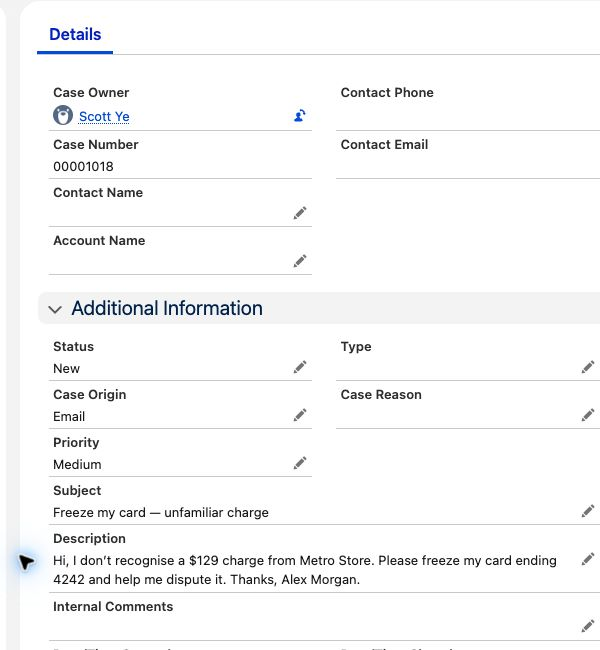
Task: Edit the Case Origin pencil icon
Action: point(300,415)
